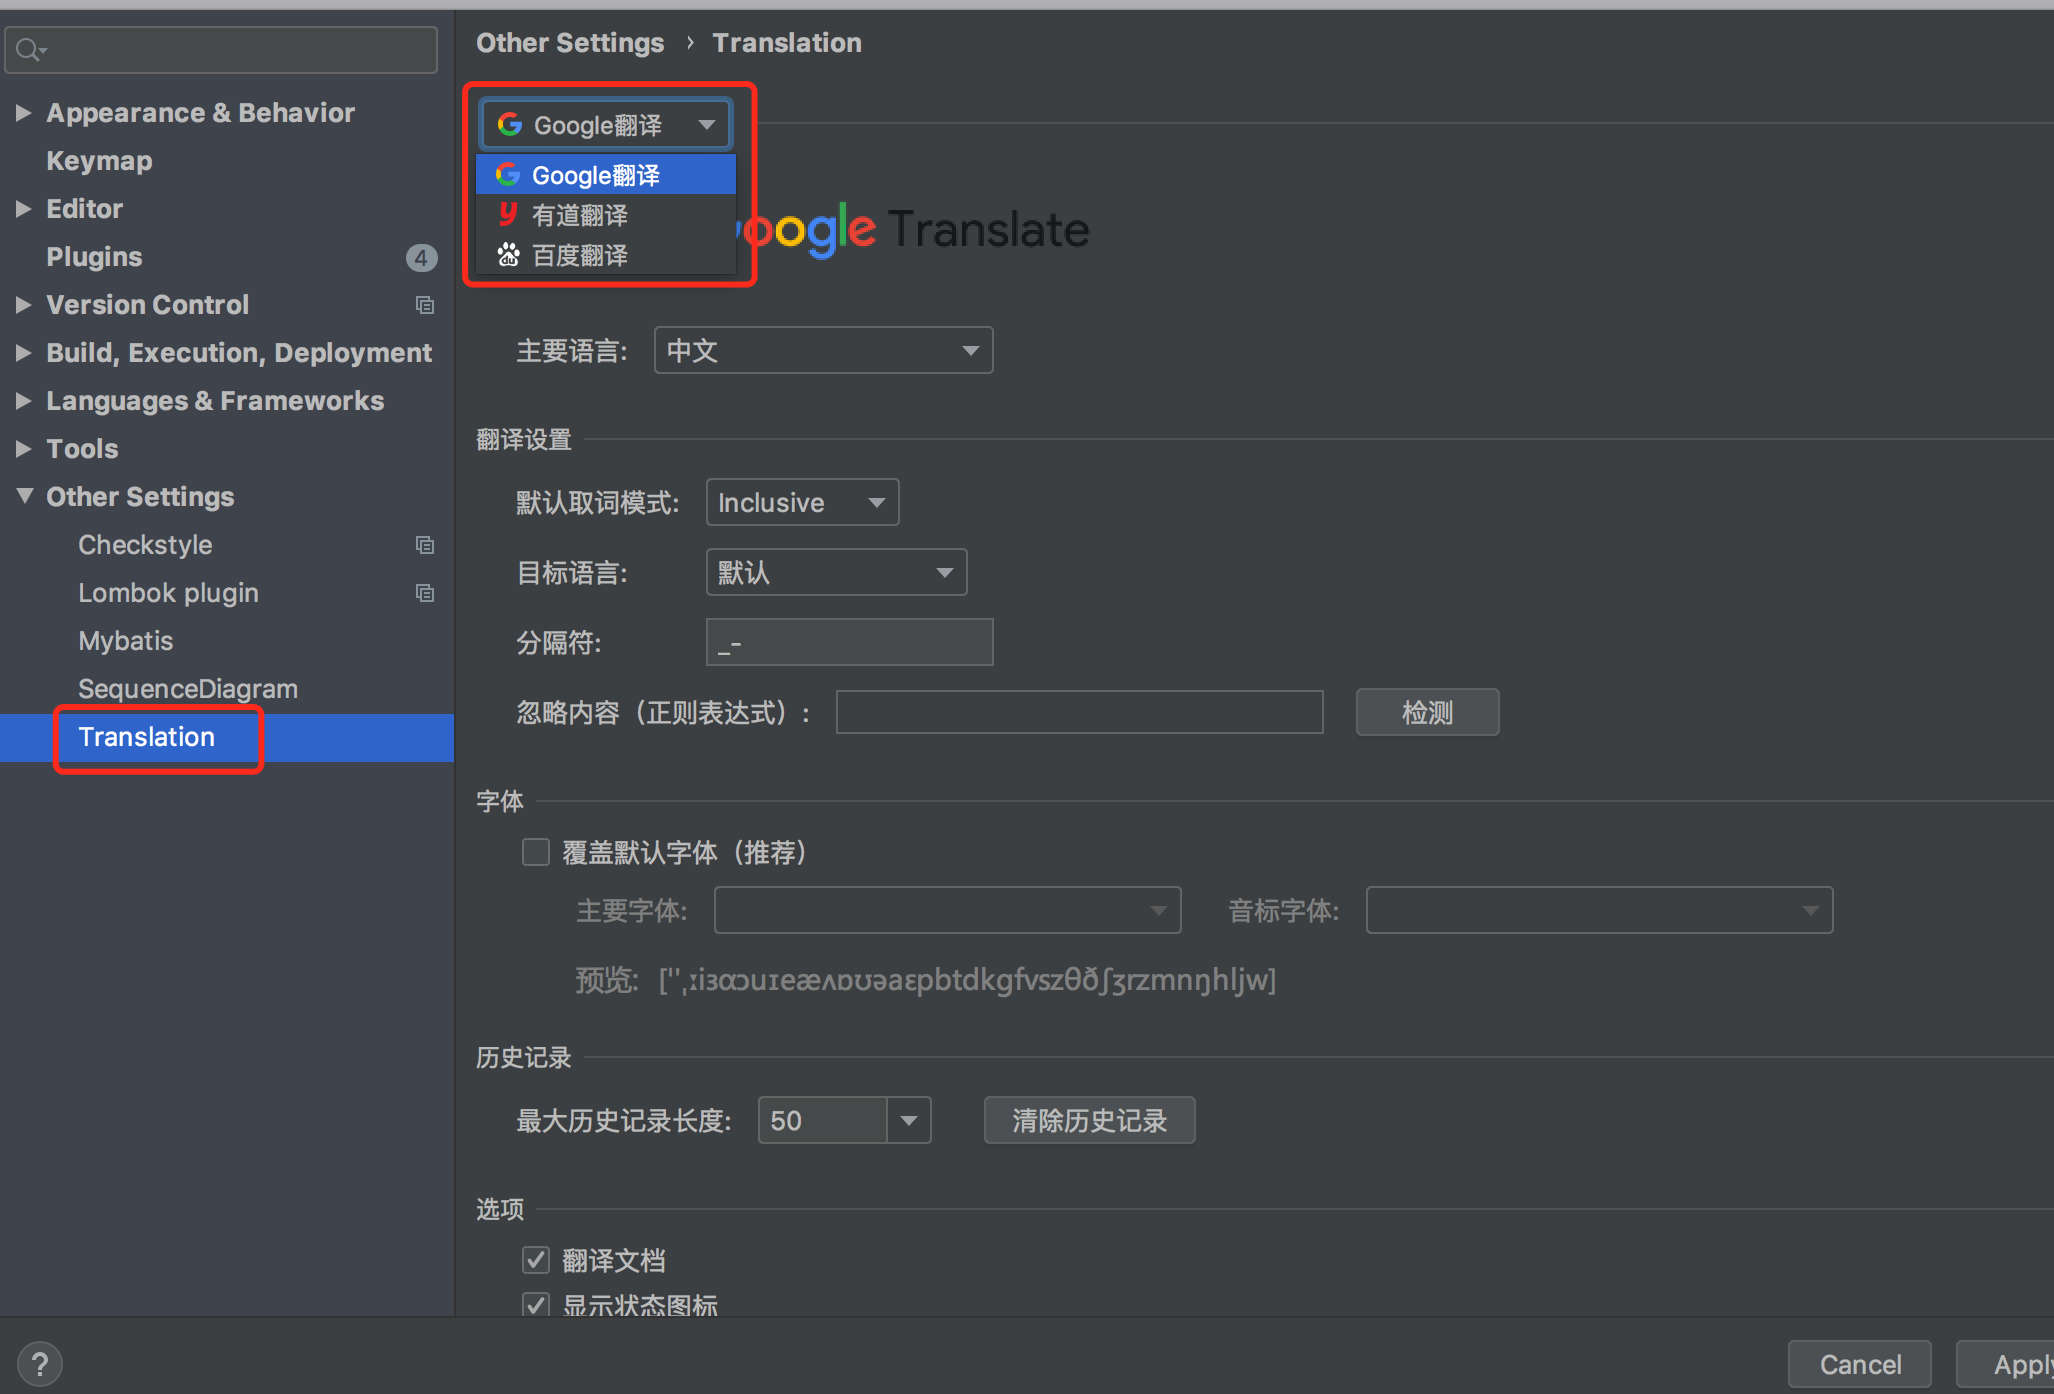
Task: Click the Lombok plugin icon
Action: tap(423, 593)
